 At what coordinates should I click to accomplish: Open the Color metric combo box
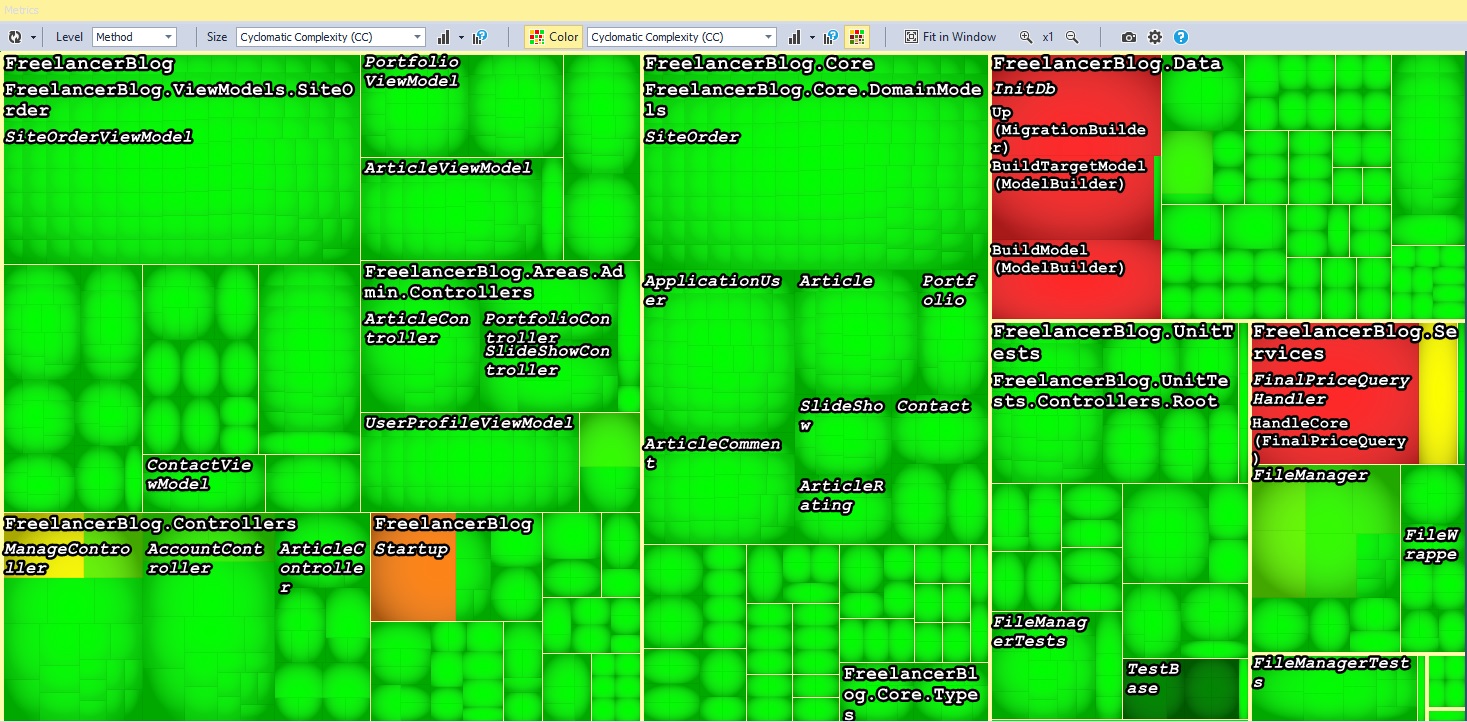[681, 37]
